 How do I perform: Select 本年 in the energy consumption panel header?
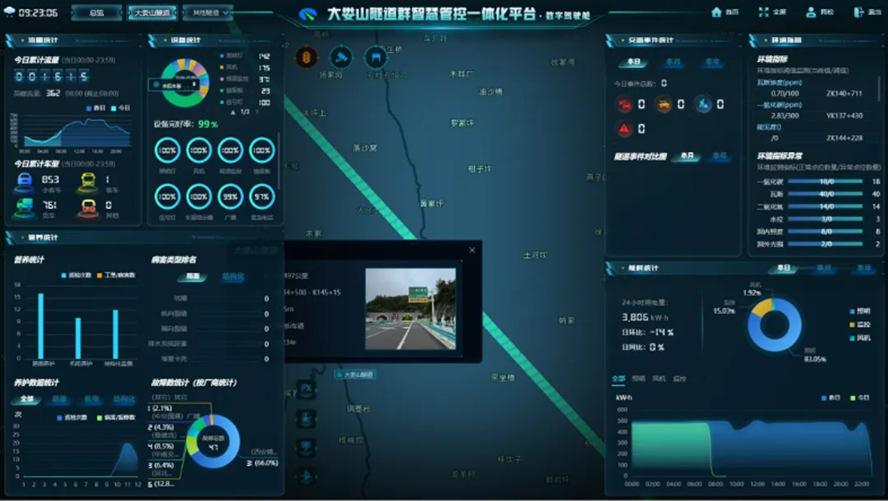pyautogui.click(x=864, y=268)
